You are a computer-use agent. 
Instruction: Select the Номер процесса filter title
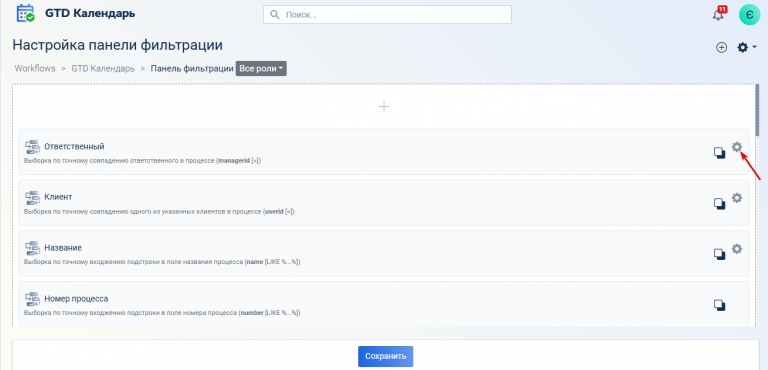click(76, 299)
